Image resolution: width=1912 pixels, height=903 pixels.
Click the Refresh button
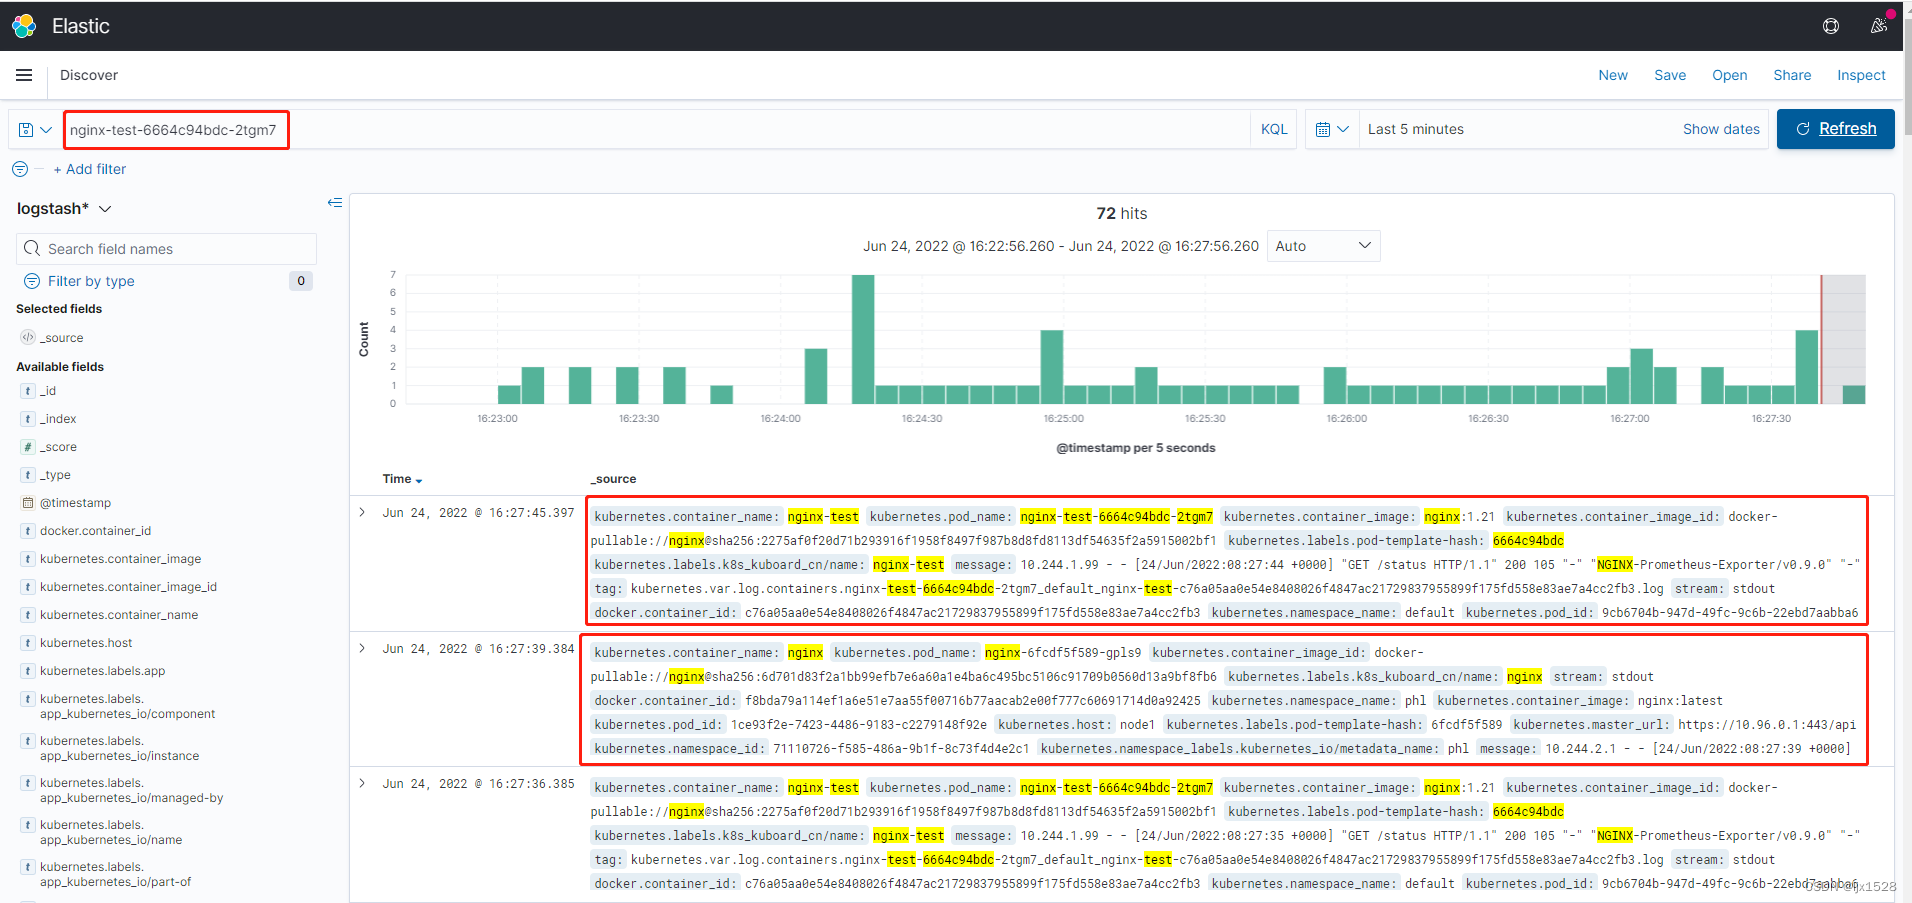(x=1836, y=129)
